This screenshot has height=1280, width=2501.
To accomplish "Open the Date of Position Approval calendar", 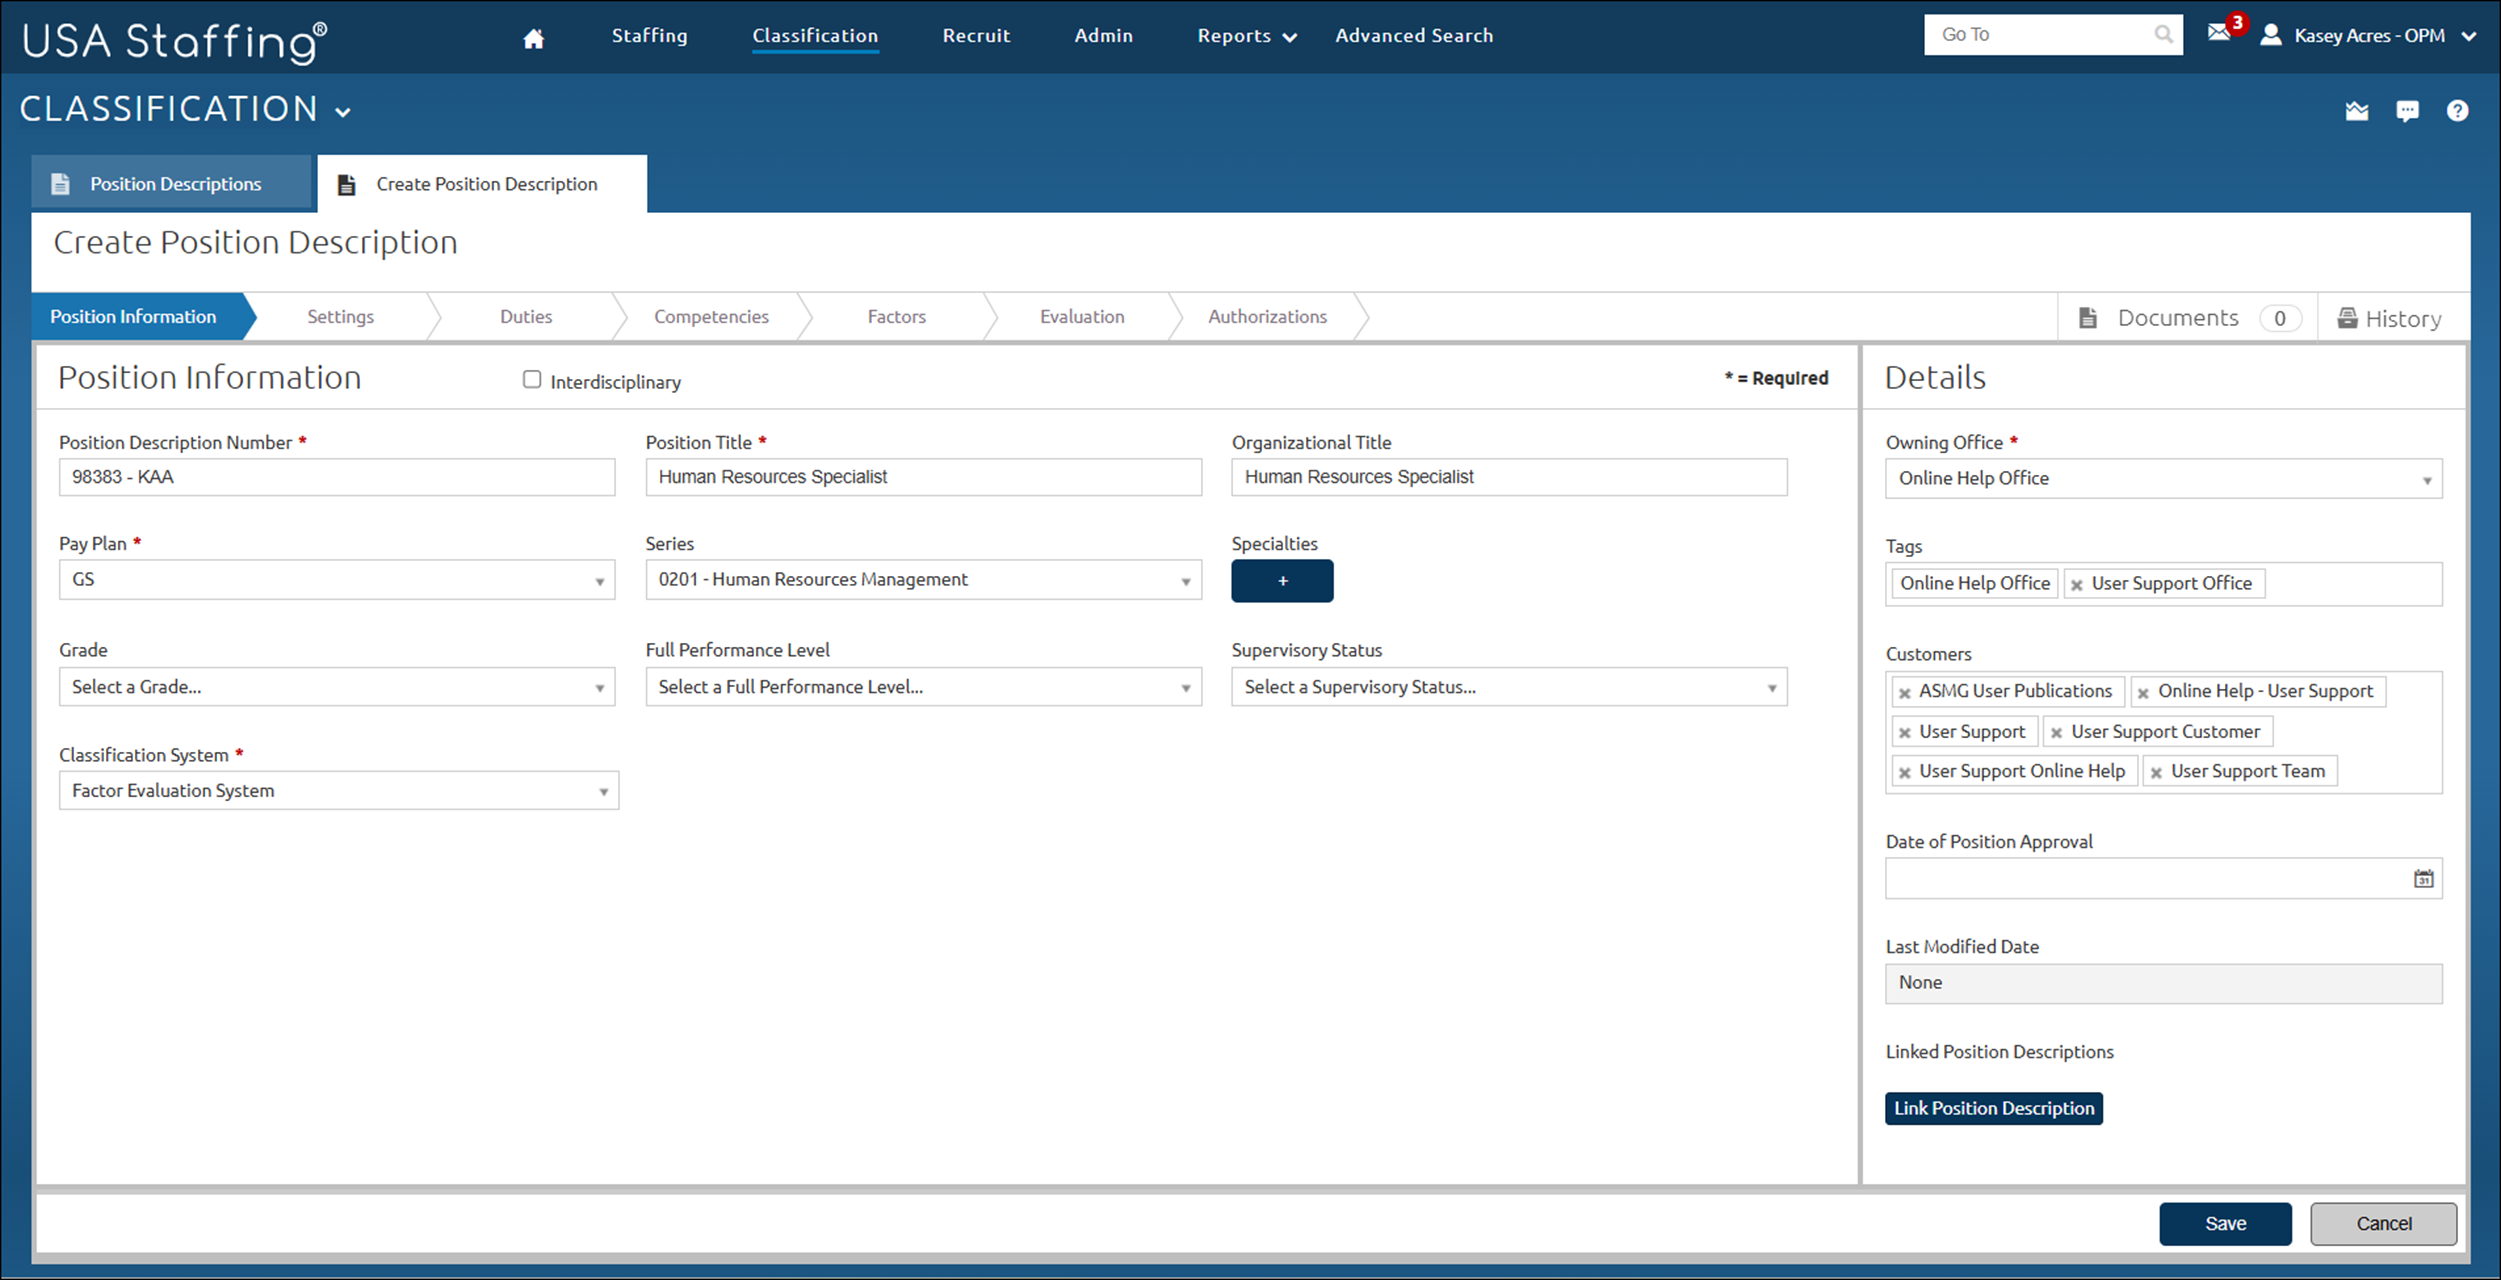I will pos(2424,879).
